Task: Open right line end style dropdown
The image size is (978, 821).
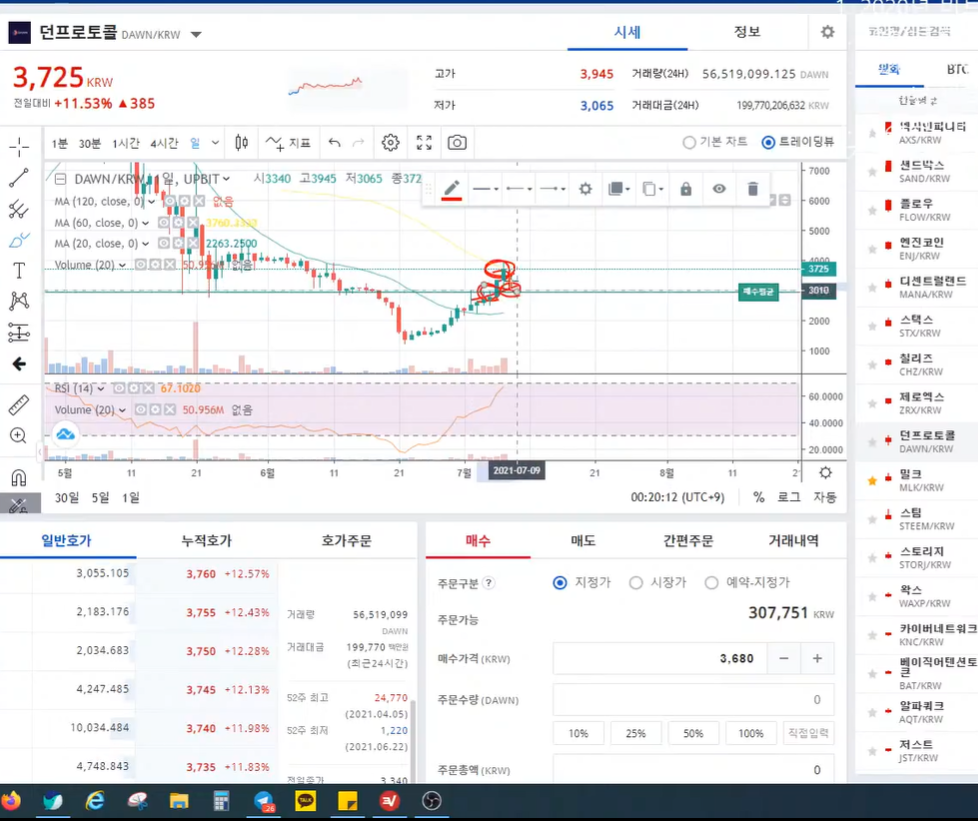Action: pyautogui.click(x=553, y=188)
